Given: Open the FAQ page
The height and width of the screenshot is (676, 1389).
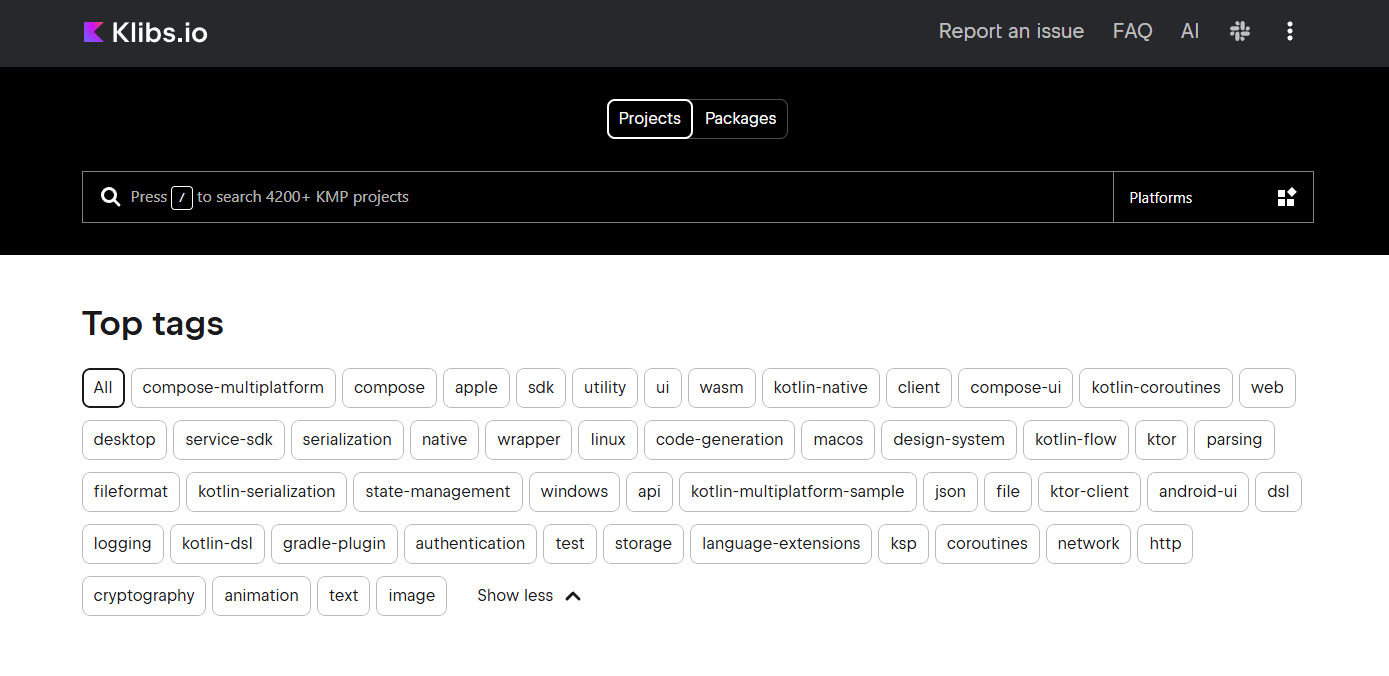Looking at the screenshot, I should pos(1132,31).
